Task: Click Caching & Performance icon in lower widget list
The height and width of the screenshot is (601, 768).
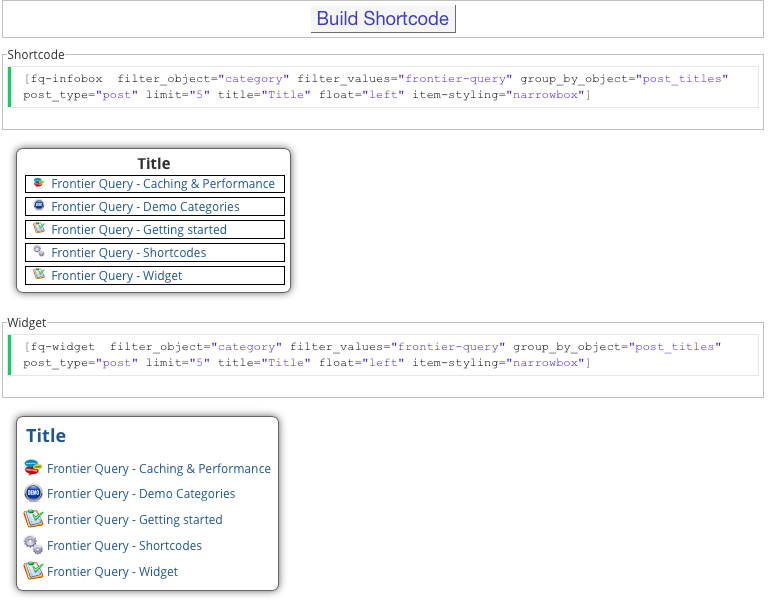Action: pos(34,468)
